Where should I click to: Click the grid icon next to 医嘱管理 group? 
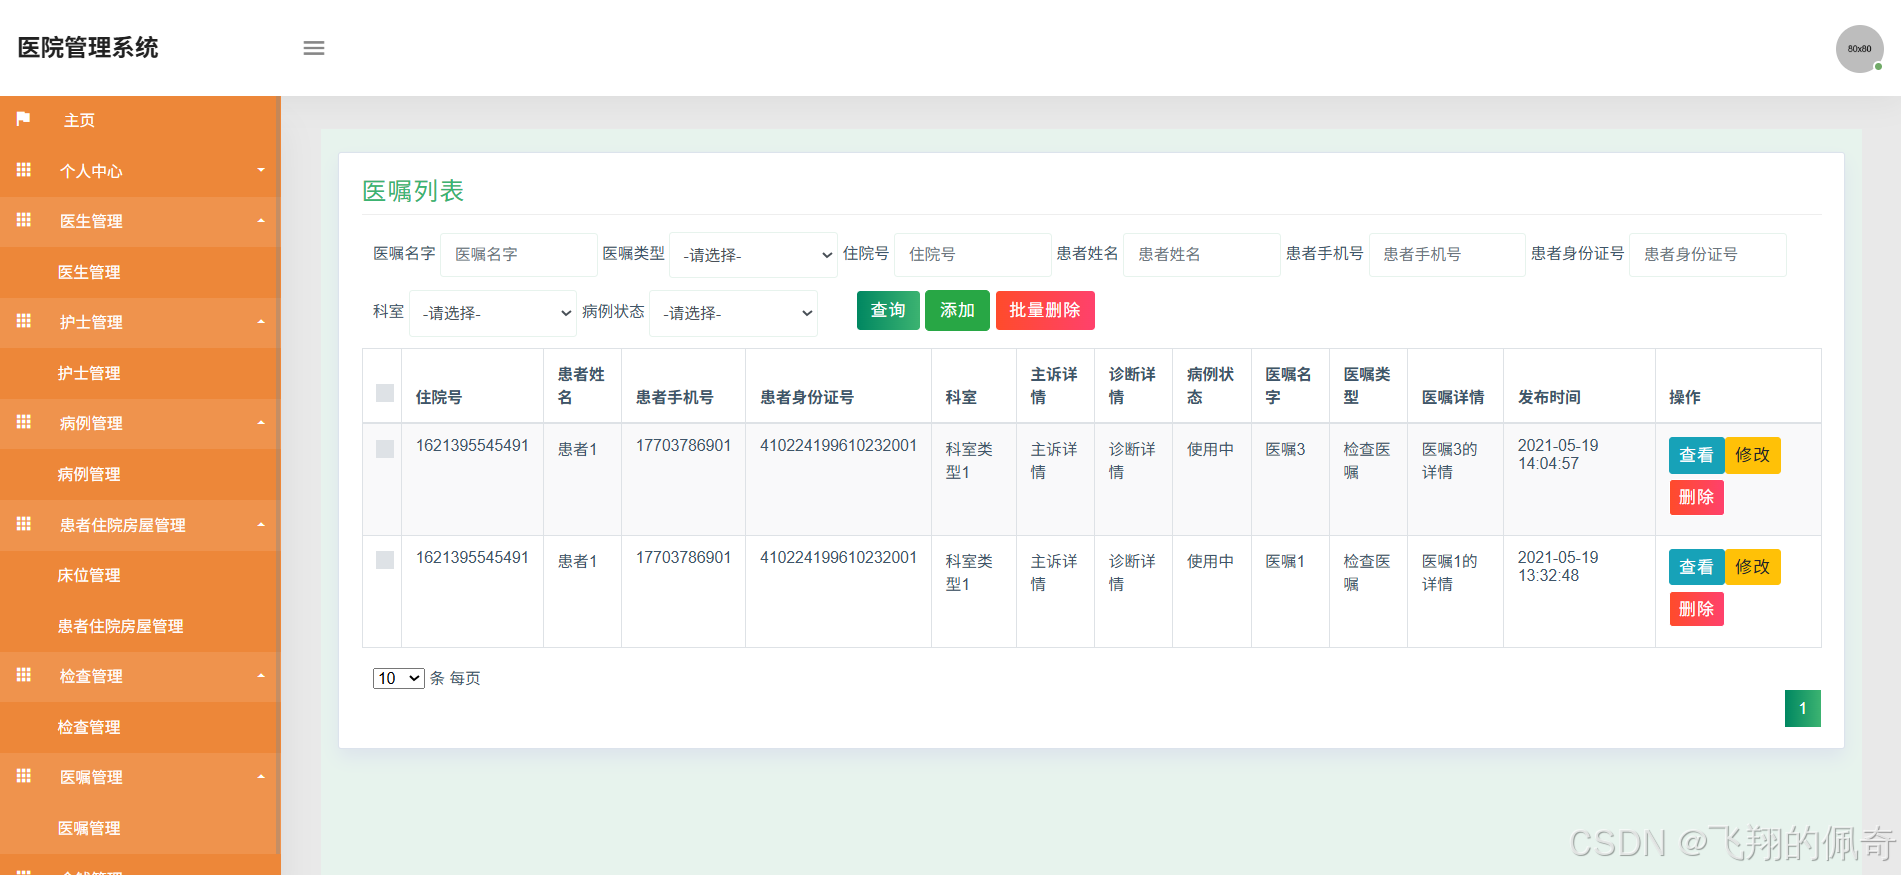[x=24, y=776]
